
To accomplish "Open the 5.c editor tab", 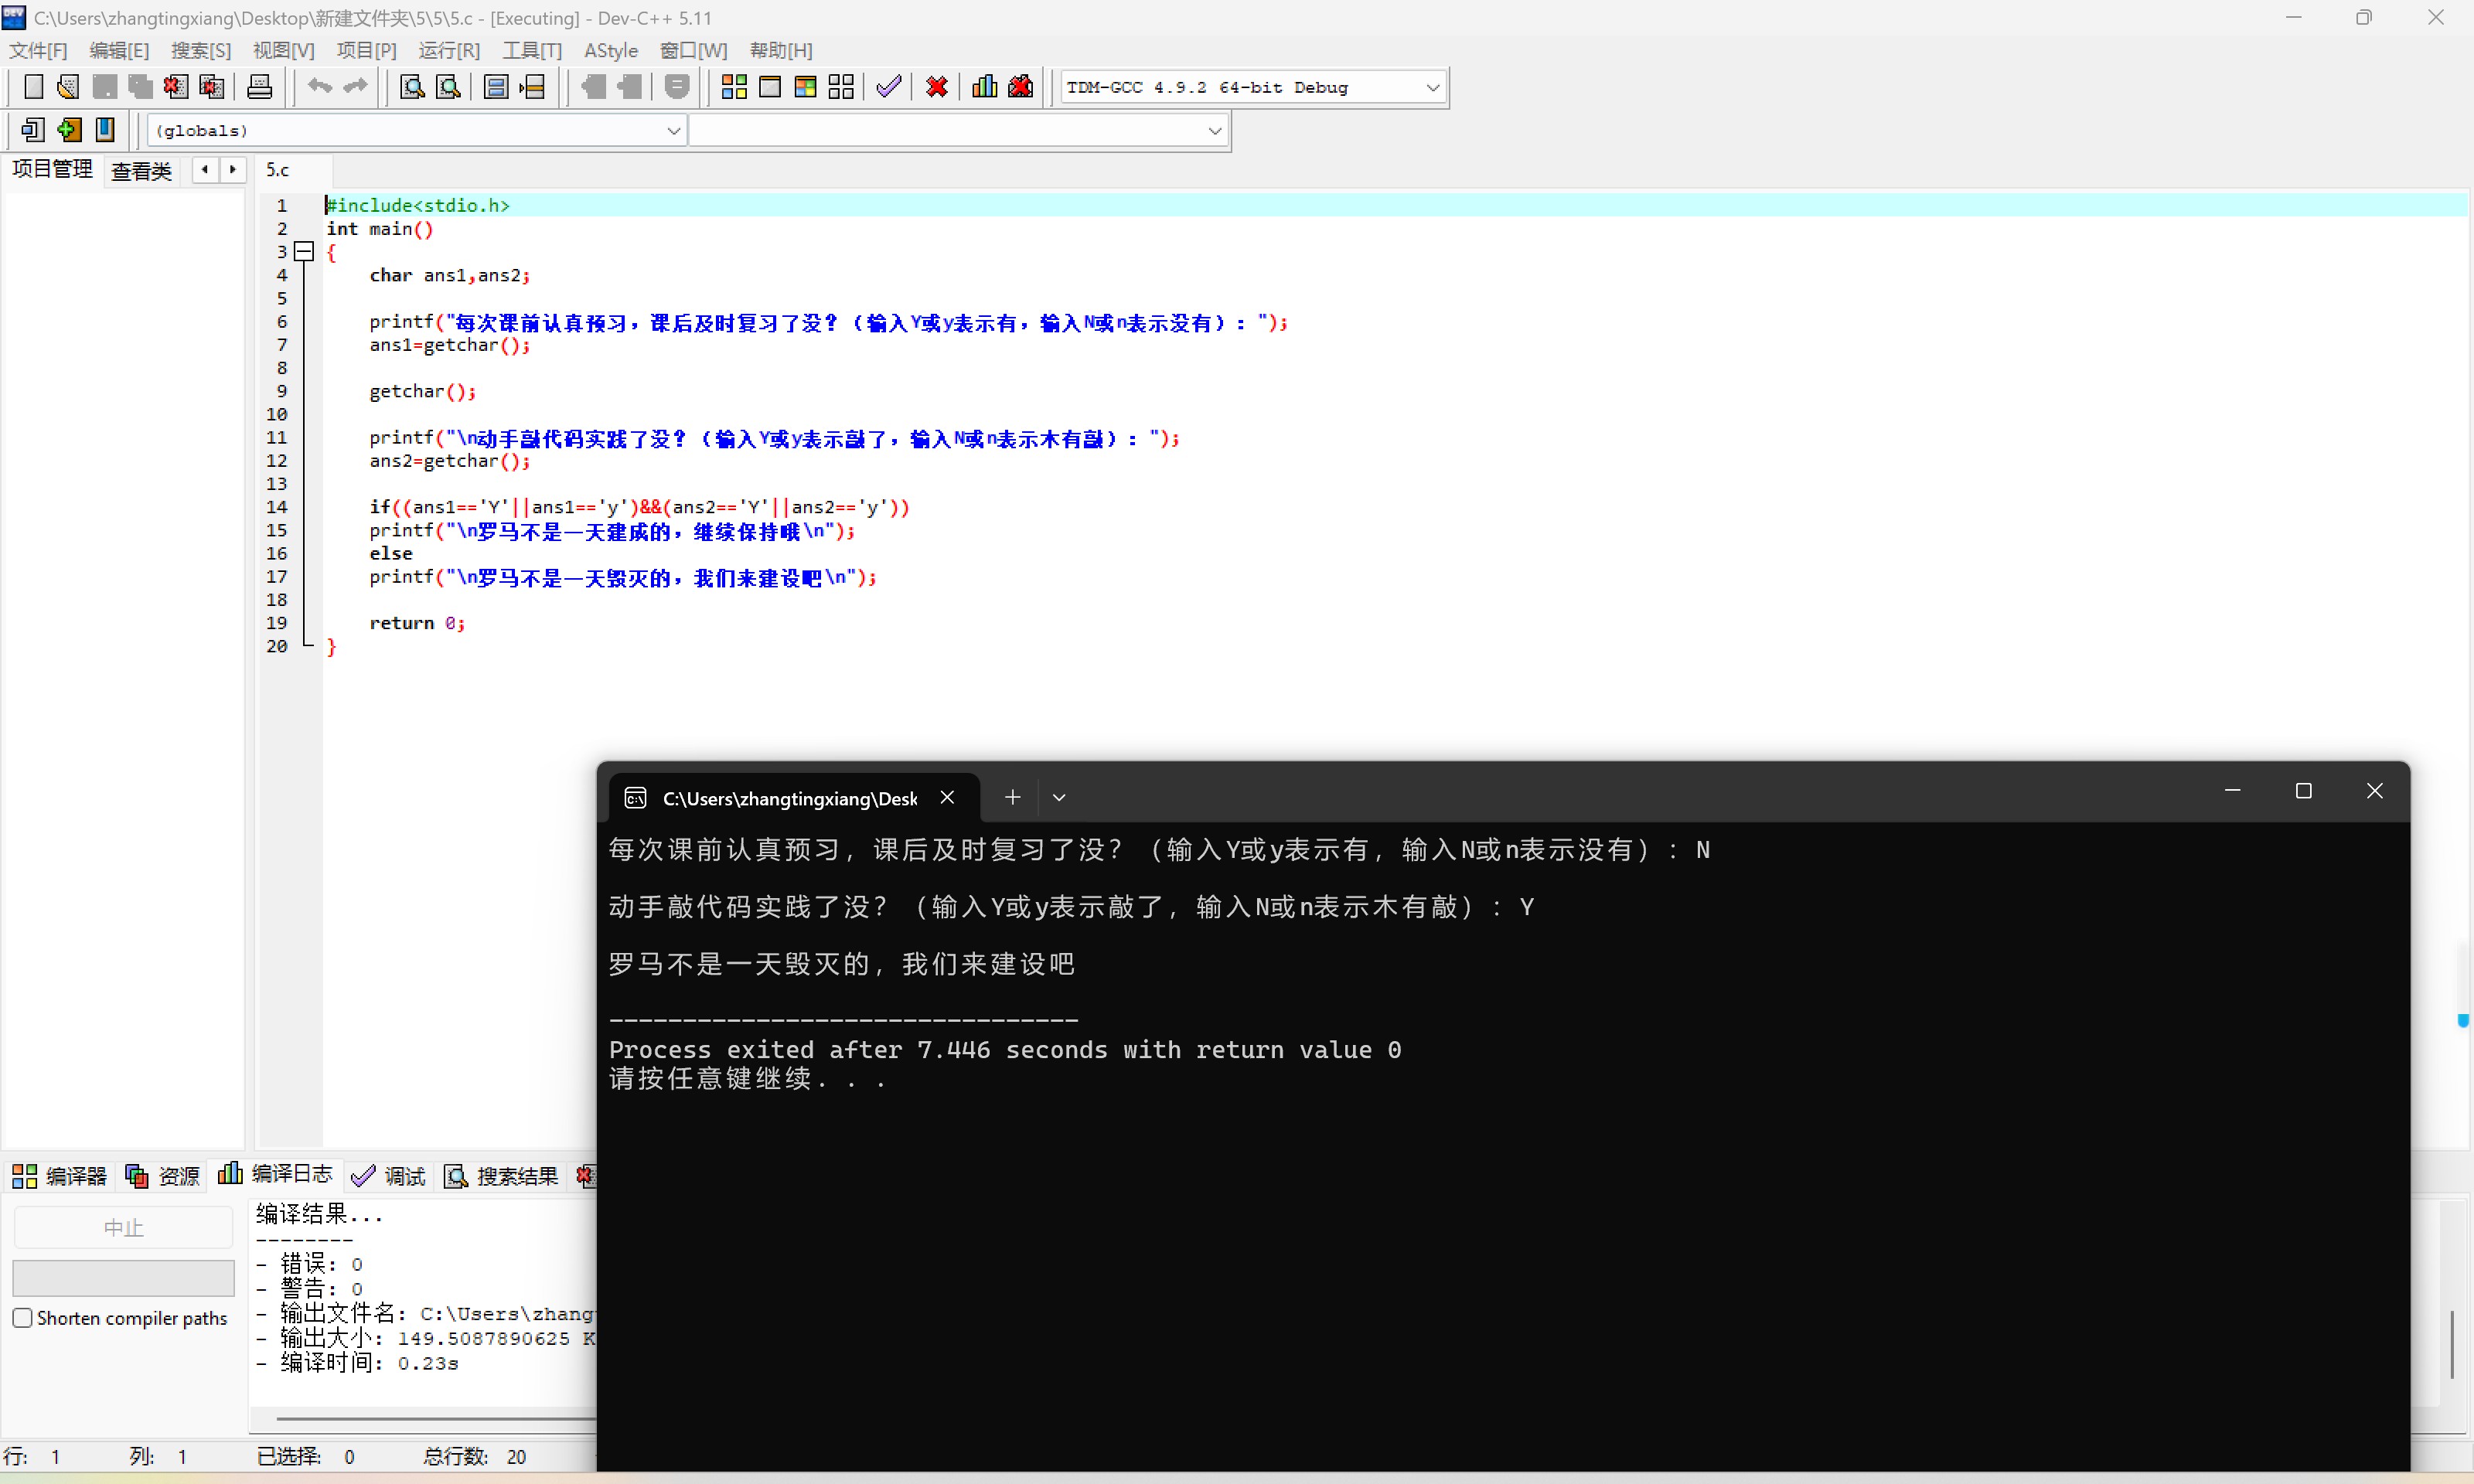I will coord(278,171).
